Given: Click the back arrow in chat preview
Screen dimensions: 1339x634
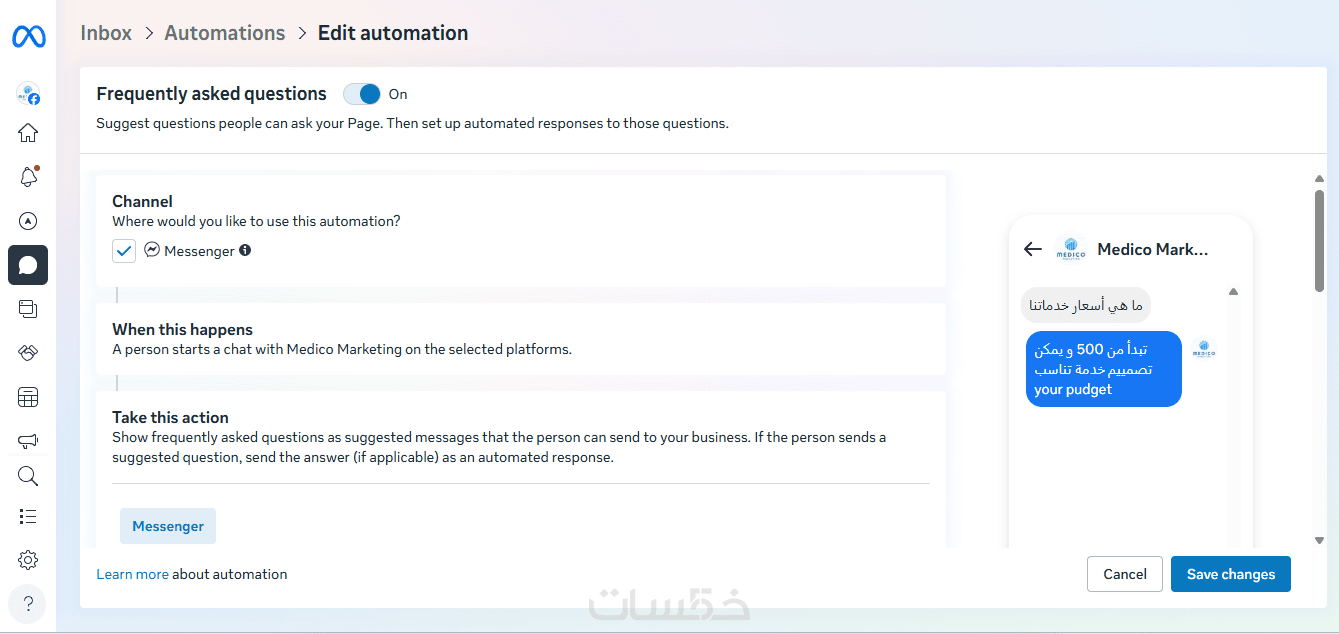Looking at the screenshot, I should coord(1033,249).
